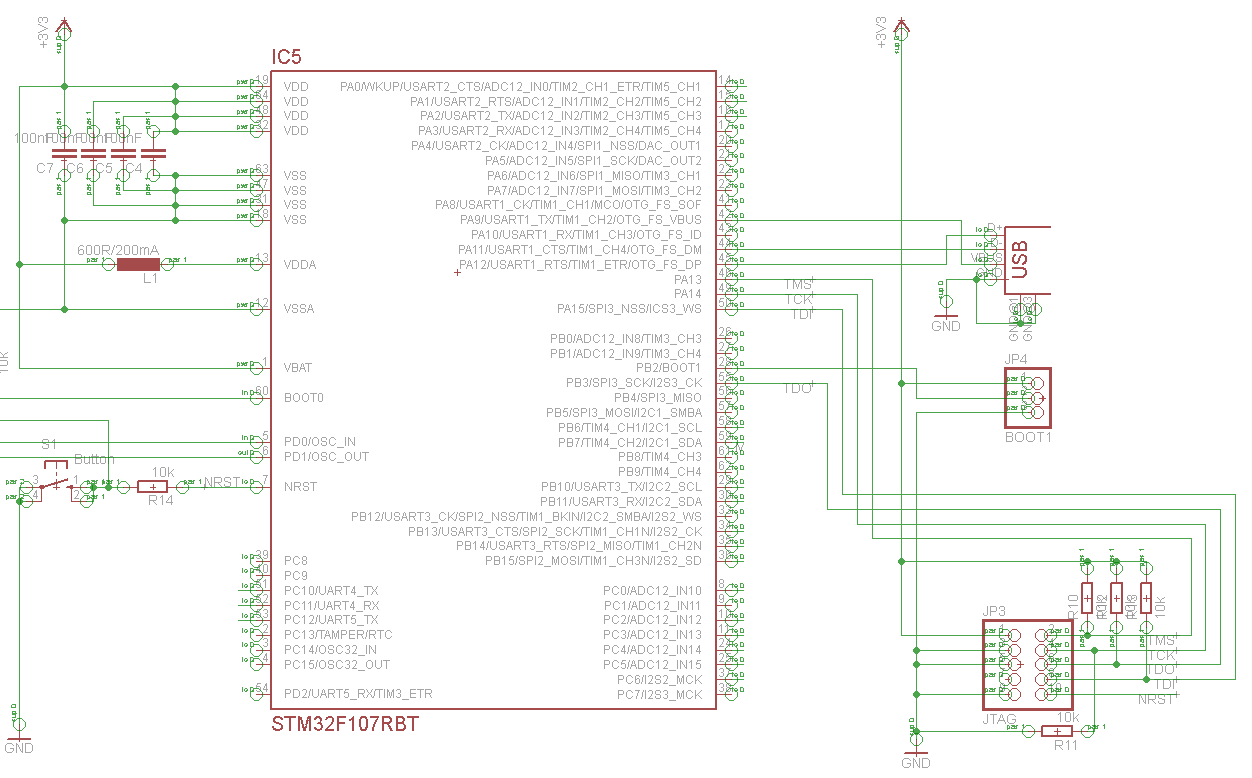The height and width of the screenshot is (778, 1252).
Task: Select the IC5 designator label
Action: pyautogui.click(x=287, y=56)
